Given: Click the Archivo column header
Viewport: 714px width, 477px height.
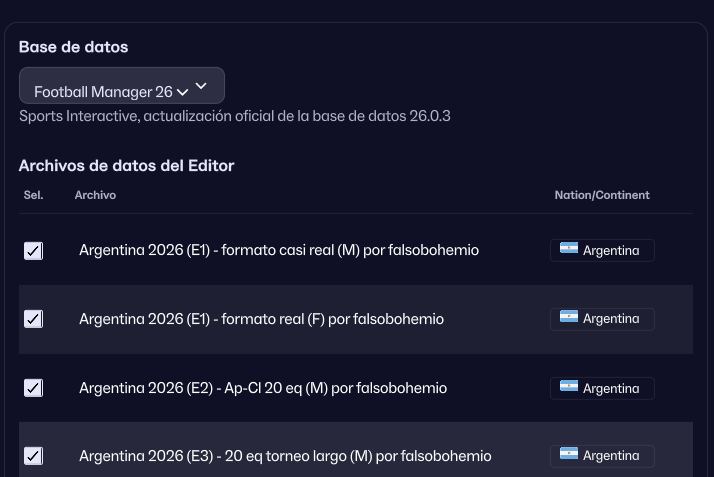Looking at the screenshot, I should [95, 195].
